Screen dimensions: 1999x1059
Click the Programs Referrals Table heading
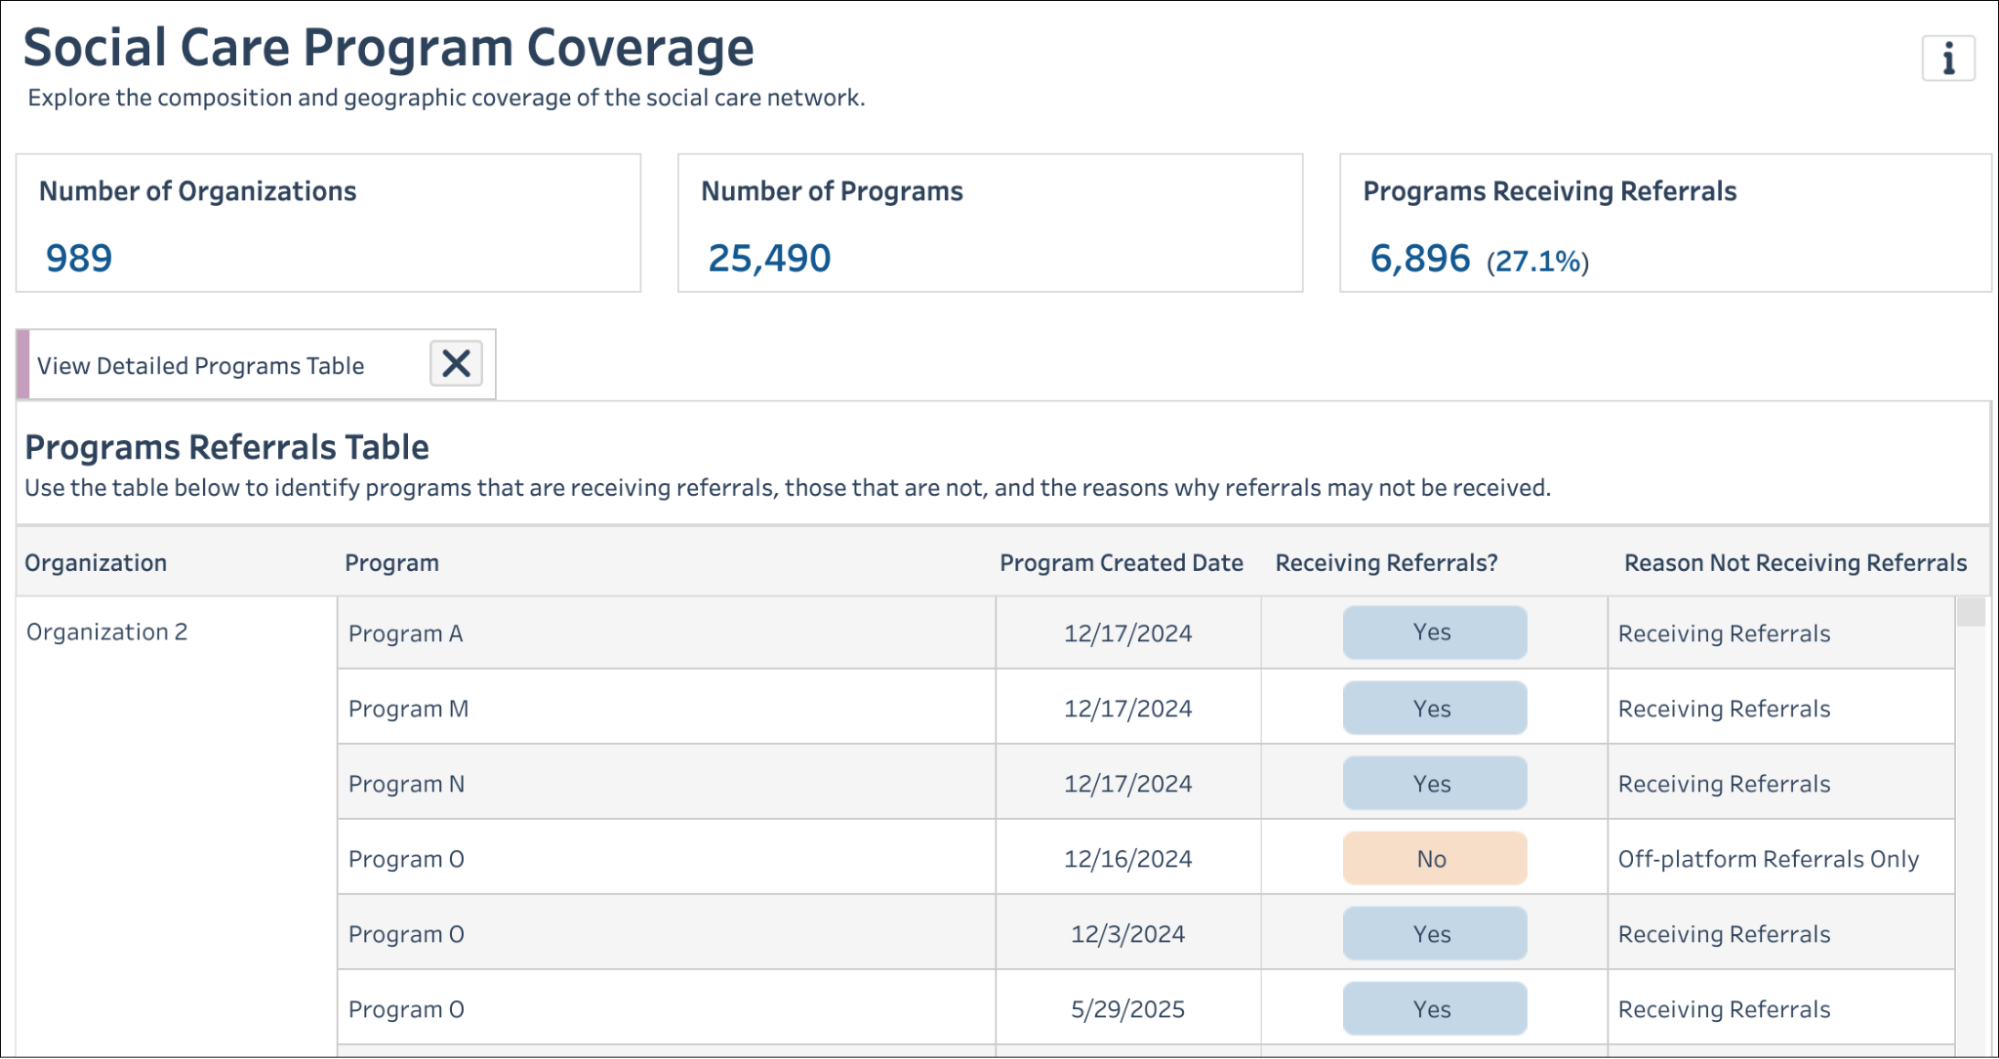(x=227, y=447)
